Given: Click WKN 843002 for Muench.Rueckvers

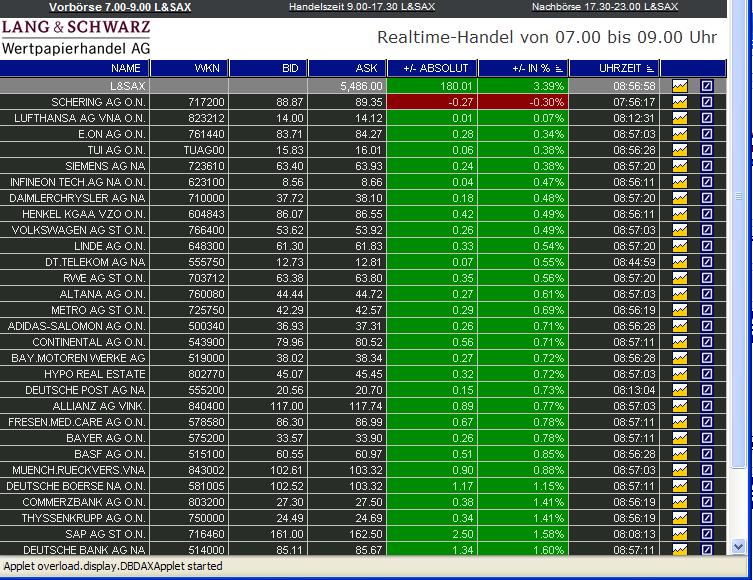Looking at the screenshot, I should (x=206, y=470).
